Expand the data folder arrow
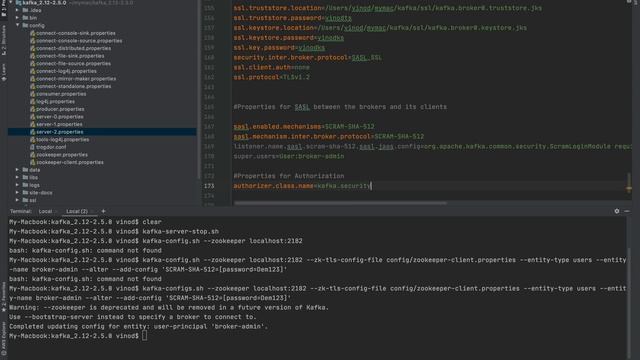Screen dimensions: 640x360 [x=17, y=170]
